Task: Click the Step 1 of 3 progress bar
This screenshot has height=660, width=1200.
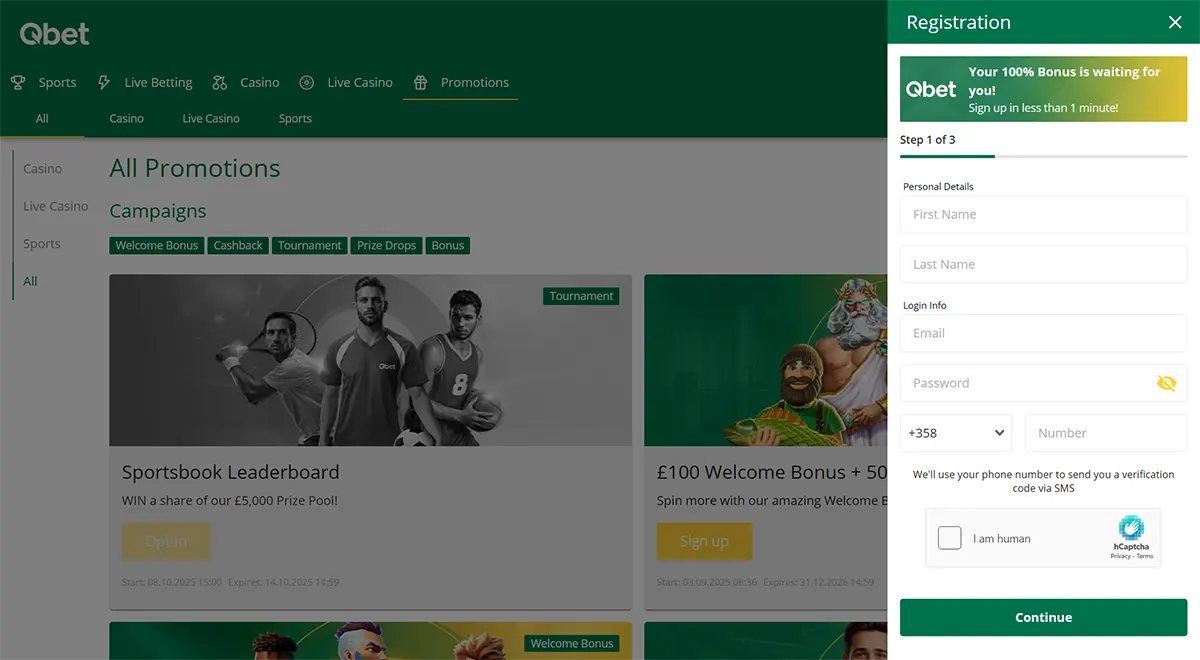Action: pyautogui.click(x=1043, y=156)
